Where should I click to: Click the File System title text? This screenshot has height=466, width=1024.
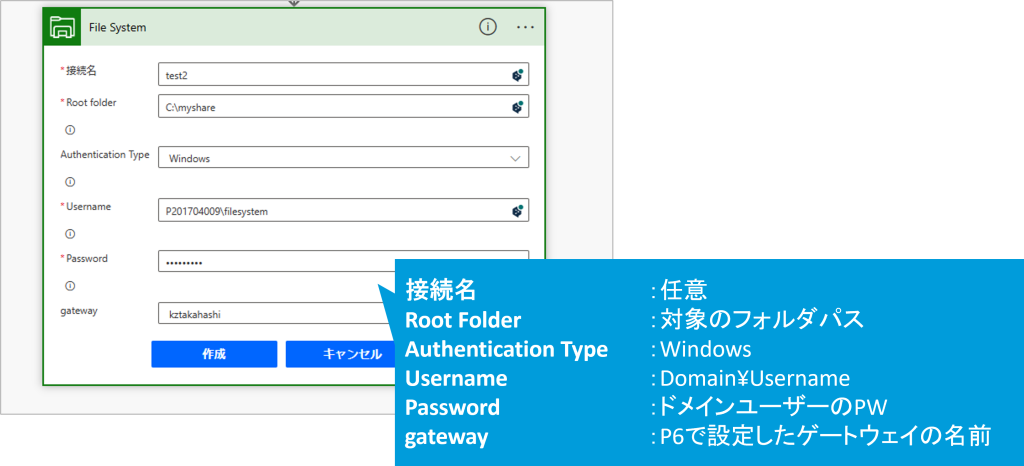(x=118, y=27)
